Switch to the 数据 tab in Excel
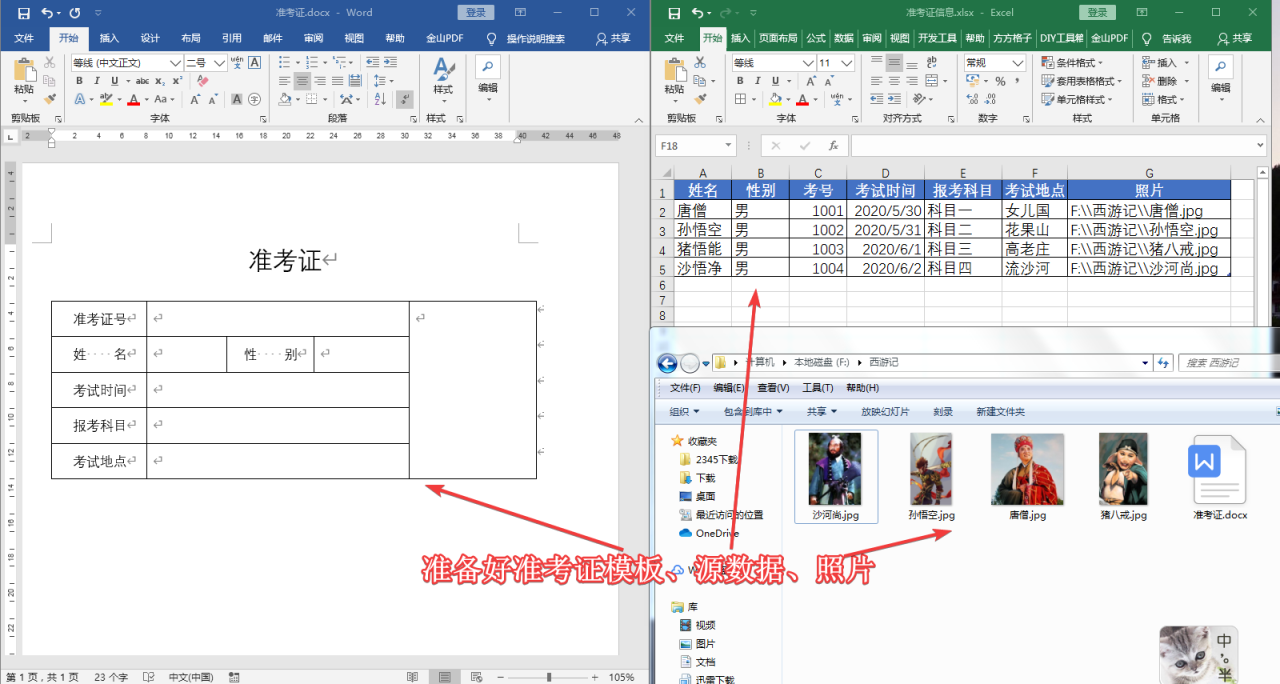The width and height of the screenshot is (1280, 684). tap(844, 38)
